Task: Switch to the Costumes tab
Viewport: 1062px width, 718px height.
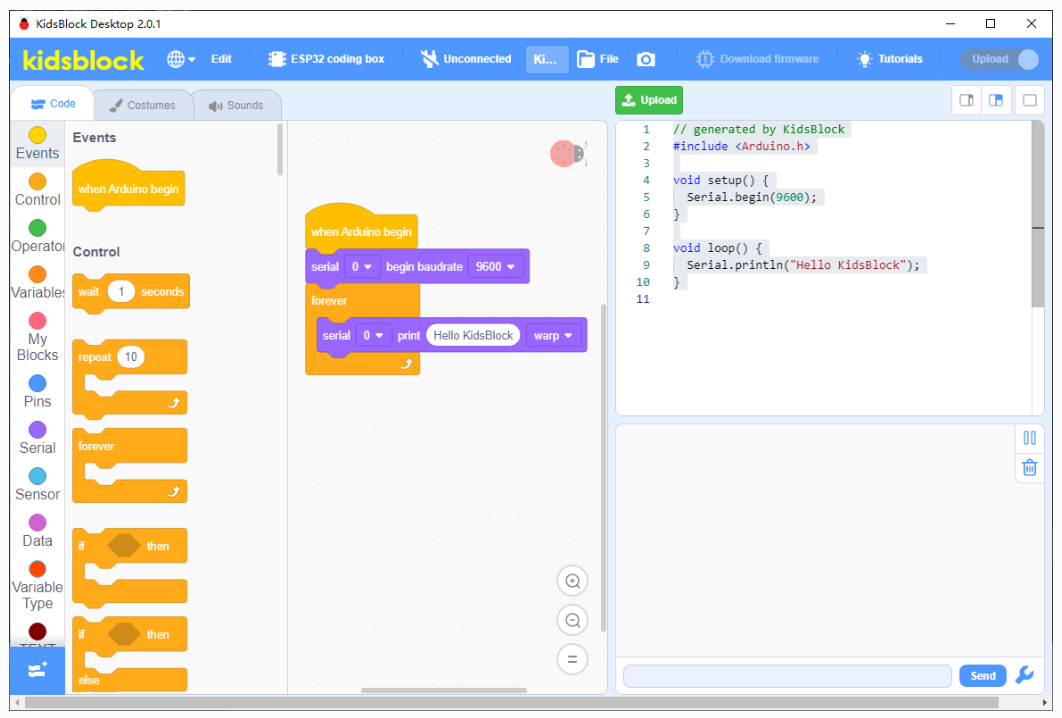Action: 143,105
